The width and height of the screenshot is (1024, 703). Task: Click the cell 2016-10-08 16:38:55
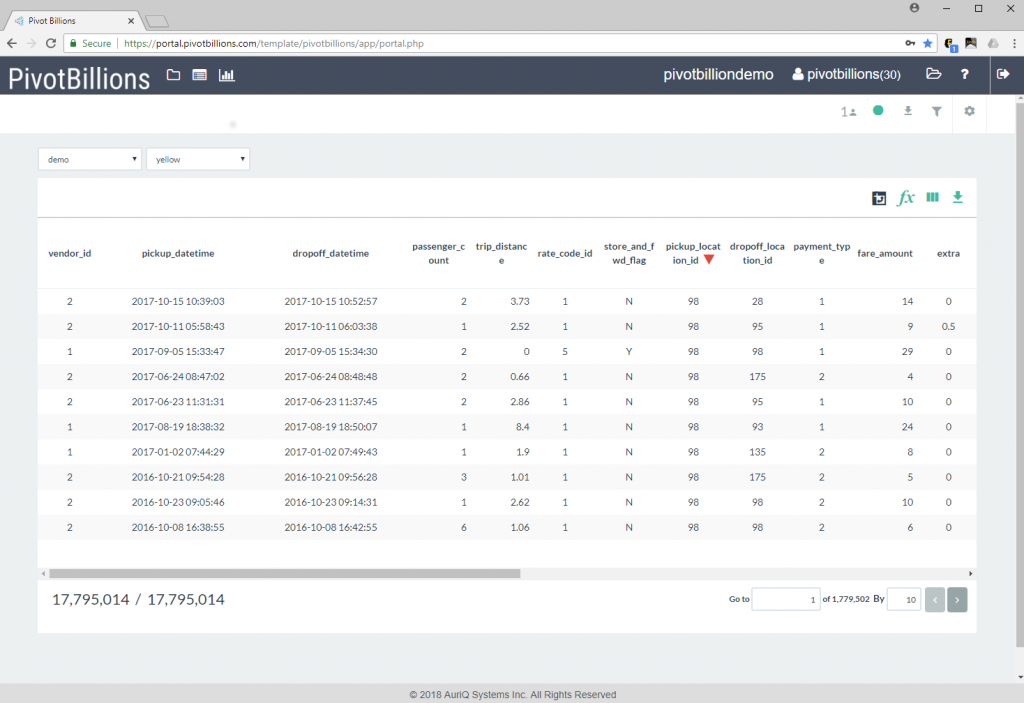(178, 527)
